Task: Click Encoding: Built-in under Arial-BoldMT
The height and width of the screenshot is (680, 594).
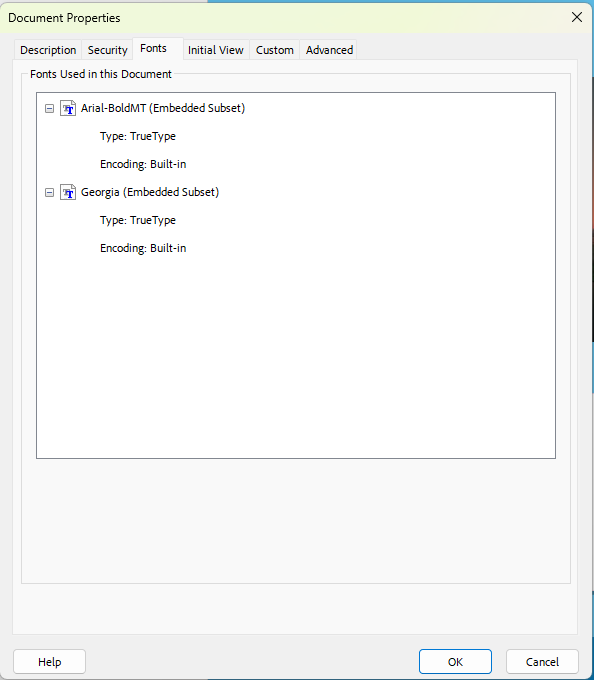Action: 143,164
